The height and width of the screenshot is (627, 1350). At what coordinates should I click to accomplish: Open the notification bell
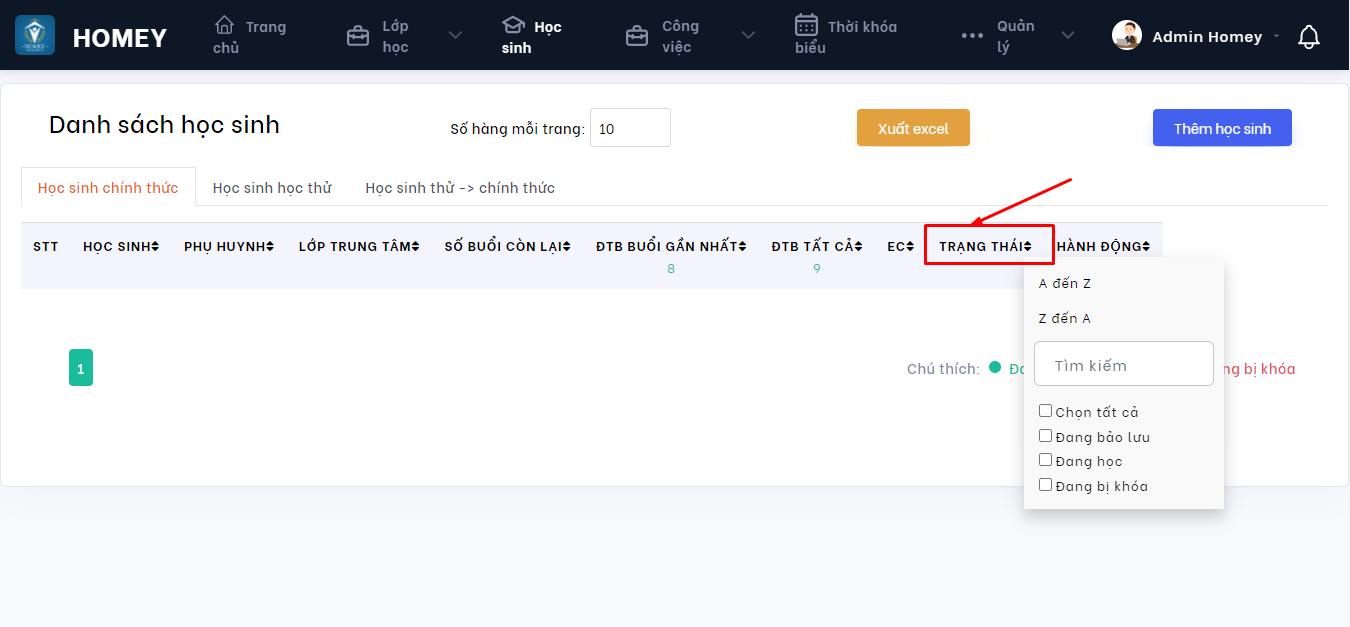tap(1308, 38)
